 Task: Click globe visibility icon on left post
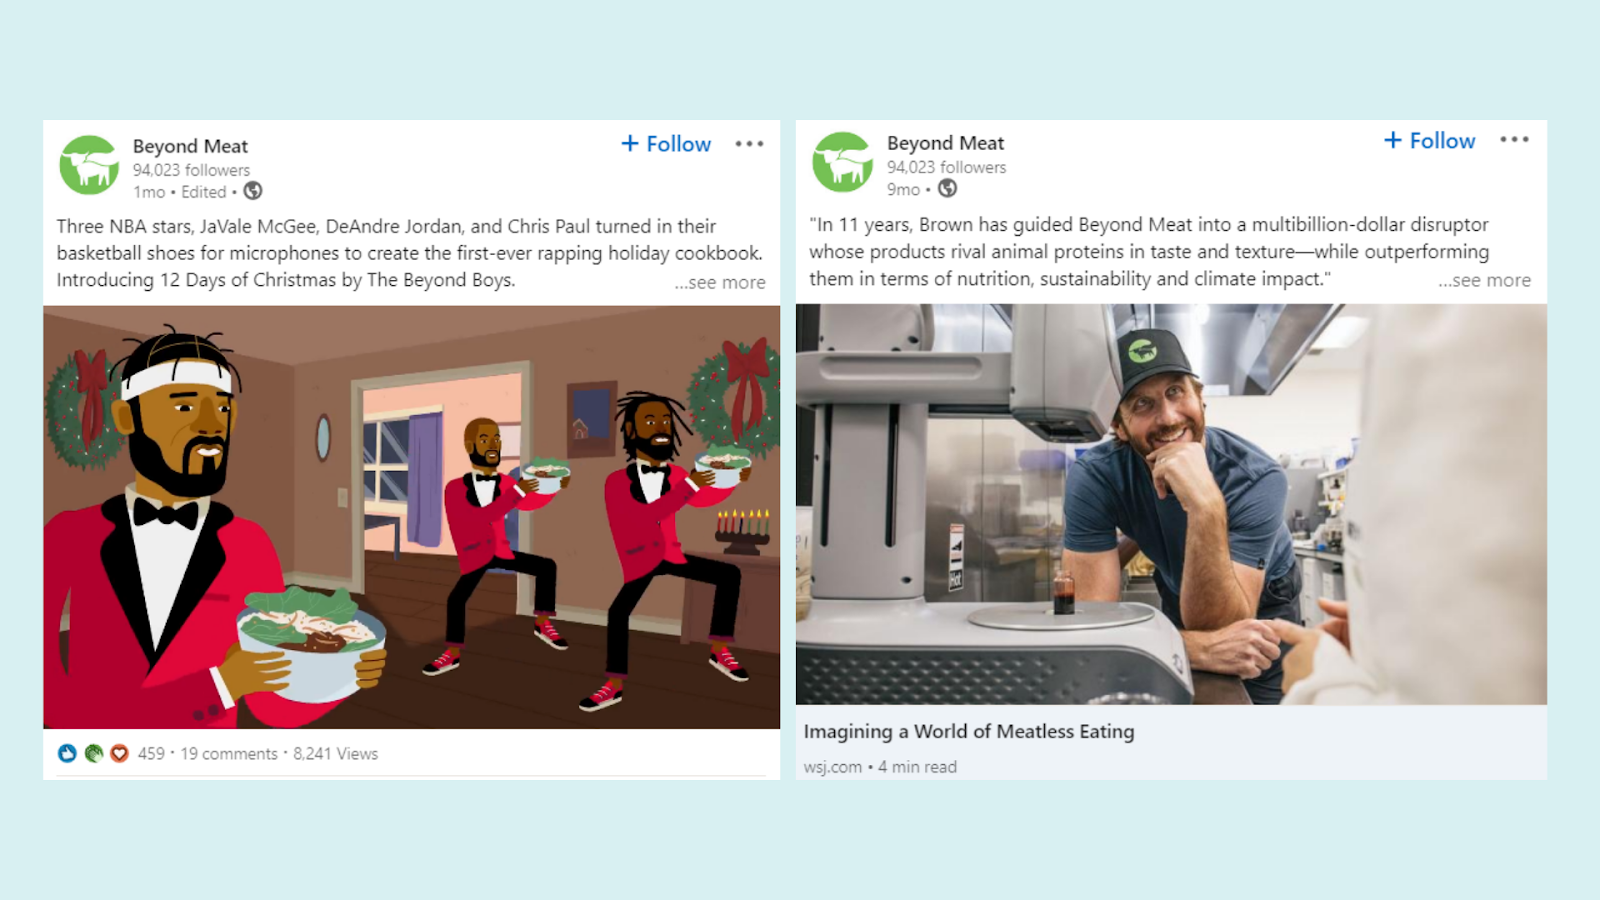(253, 191)
